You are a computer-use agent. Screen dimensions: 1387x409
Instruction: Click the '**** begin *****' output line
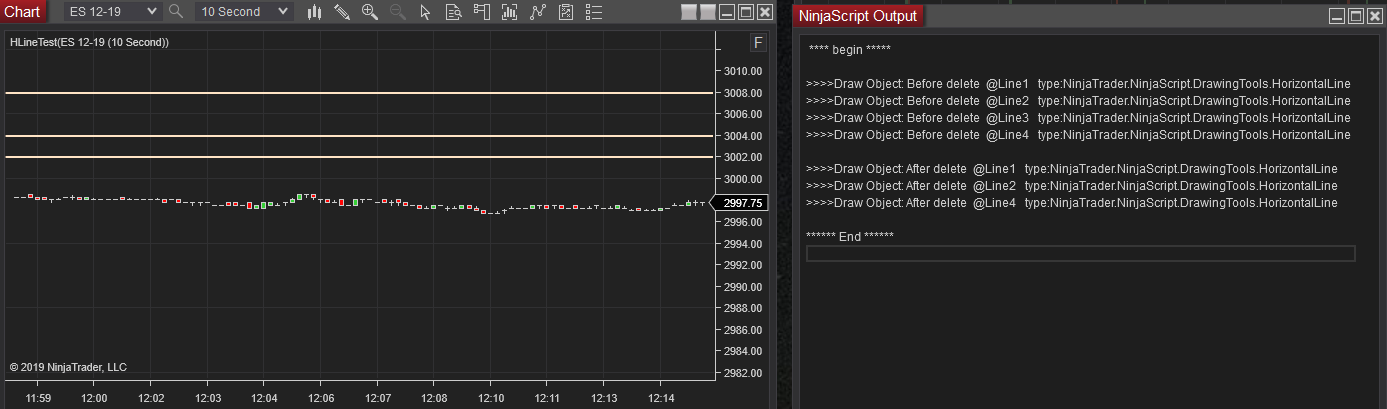click(x=849, y=49)
